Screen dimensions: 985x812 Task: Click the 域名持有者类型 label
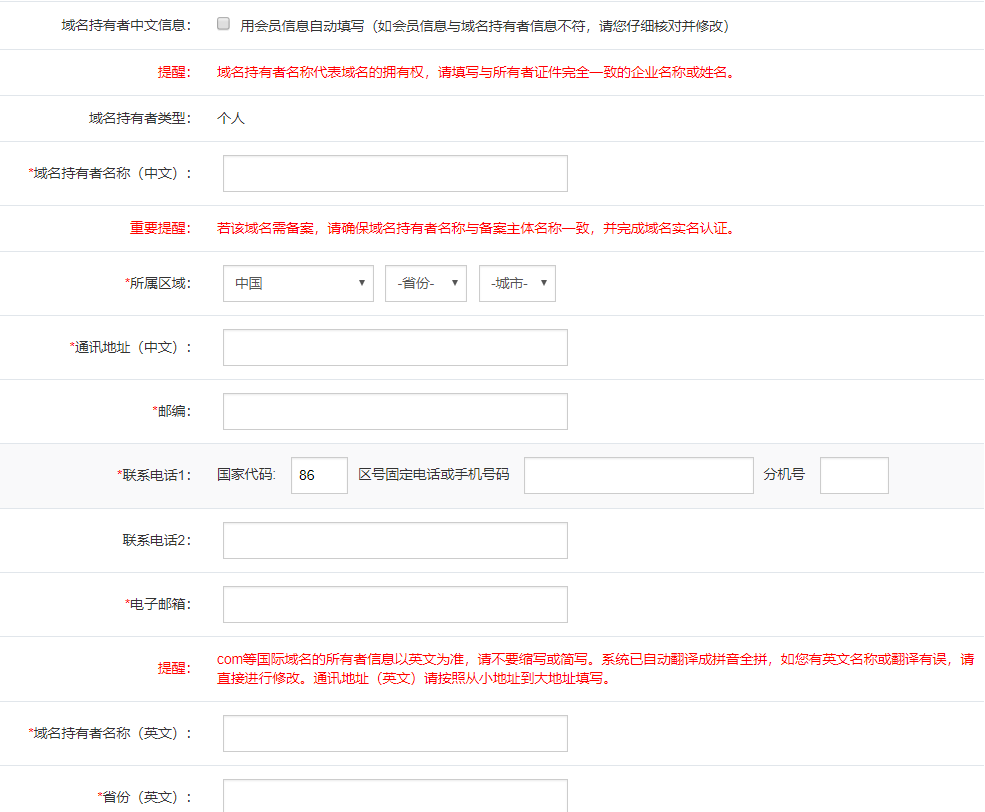coord(140,118)
